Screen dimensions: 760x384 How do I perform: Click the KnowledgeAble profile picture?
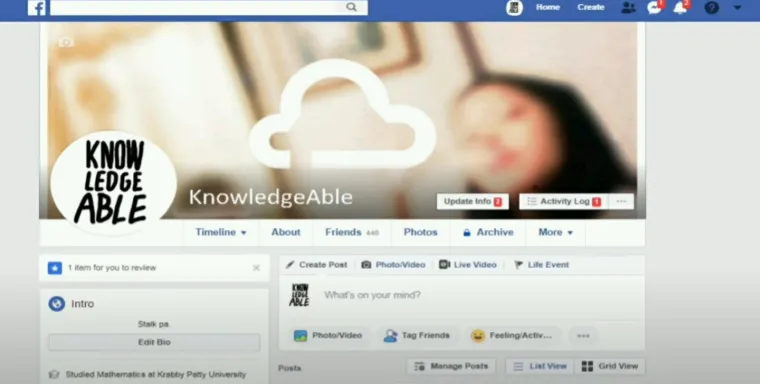pos(113,183)
